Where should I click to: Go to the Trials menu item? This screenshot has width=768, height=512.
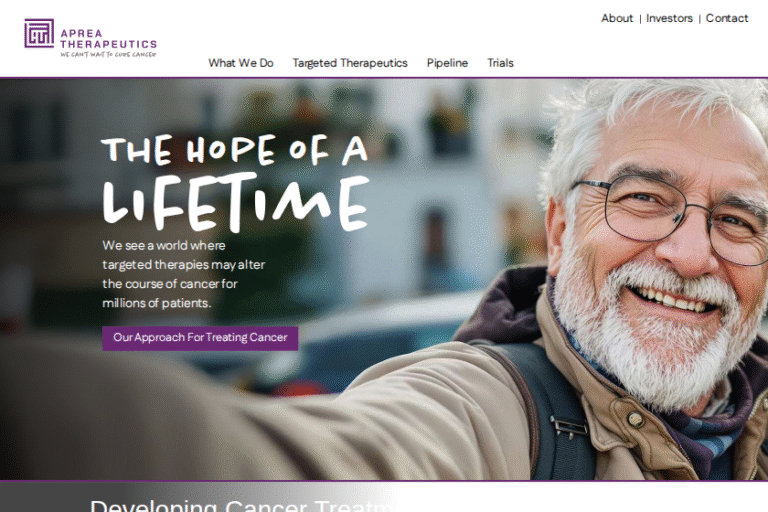click(500, 63)
